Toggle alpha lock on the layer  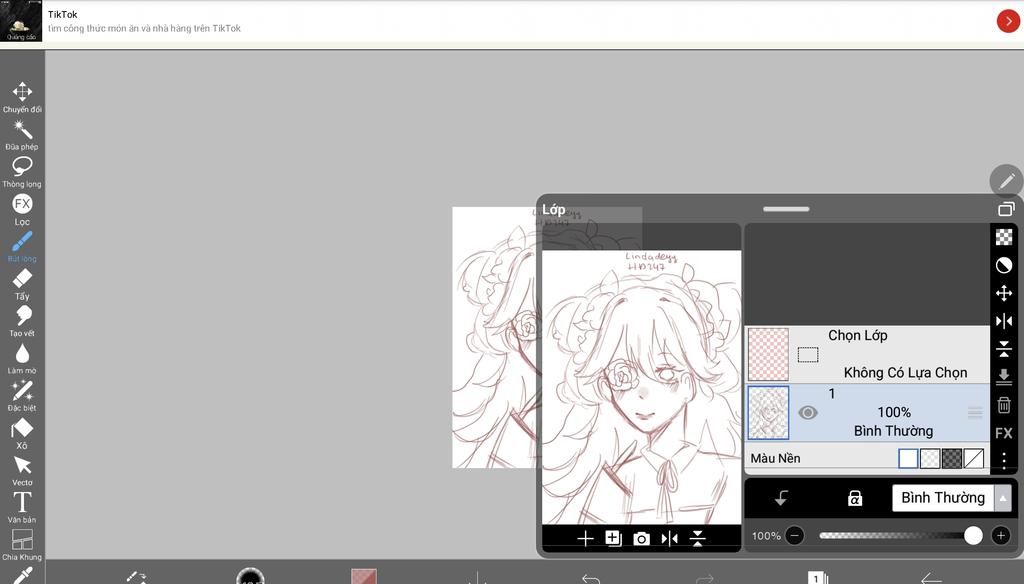coord(855,498)
